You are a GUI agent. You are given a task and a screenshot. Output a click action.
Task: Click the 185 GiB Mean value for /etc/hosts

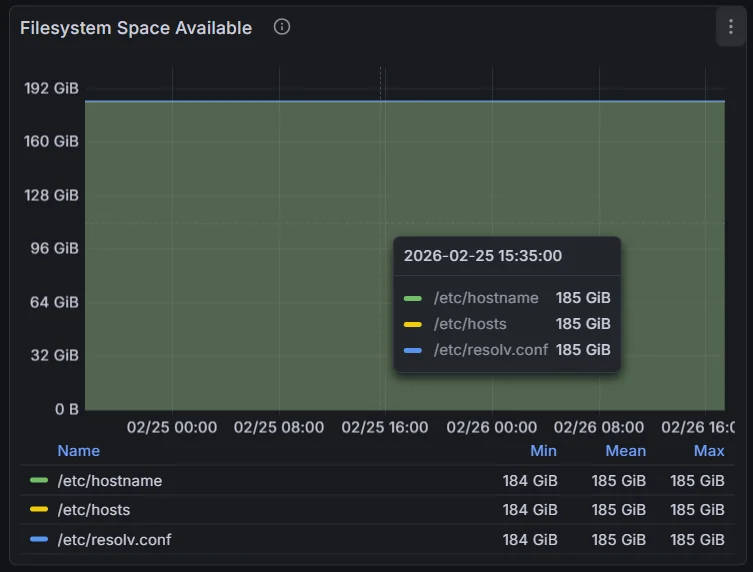click(619, 510)
